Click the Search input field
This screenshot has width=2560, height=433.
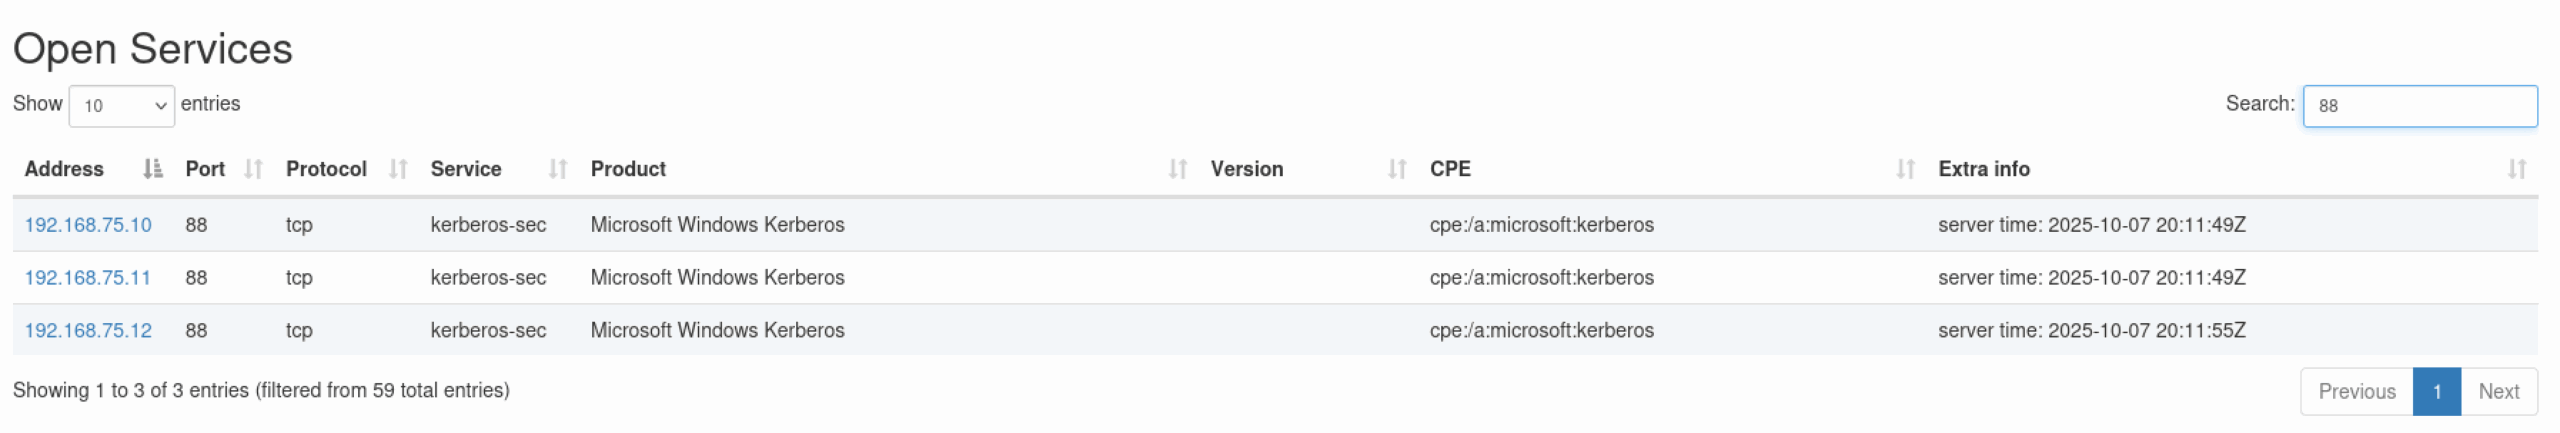(2419, 106)
